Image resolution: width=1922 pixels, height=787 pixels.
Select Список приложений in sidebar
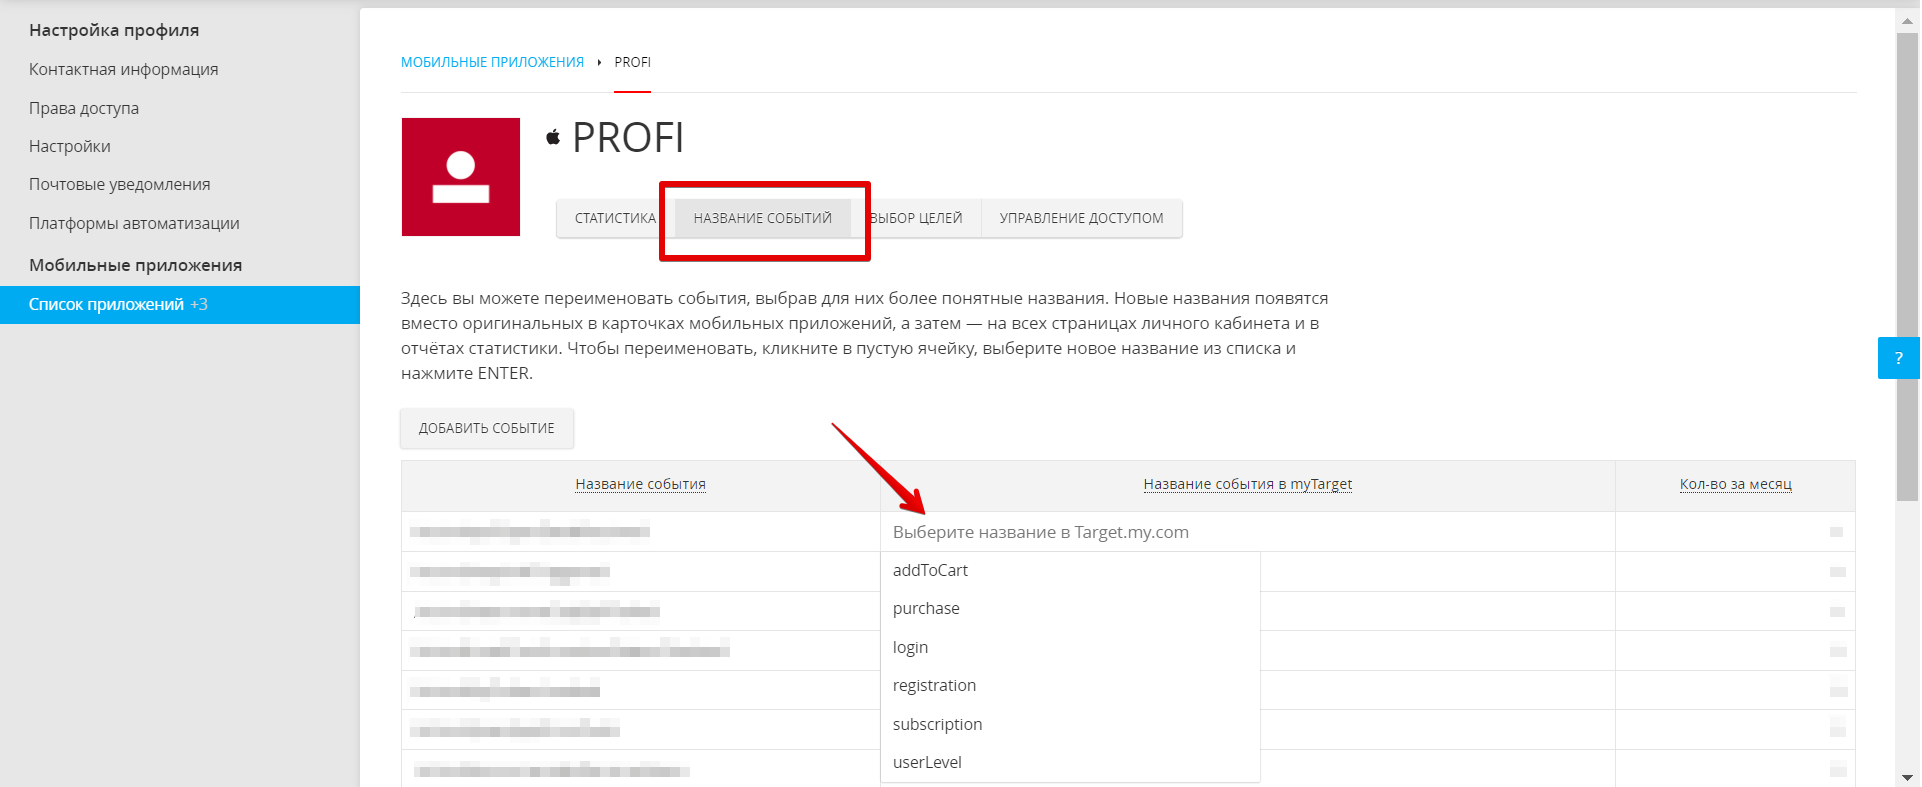pos(180,305)
